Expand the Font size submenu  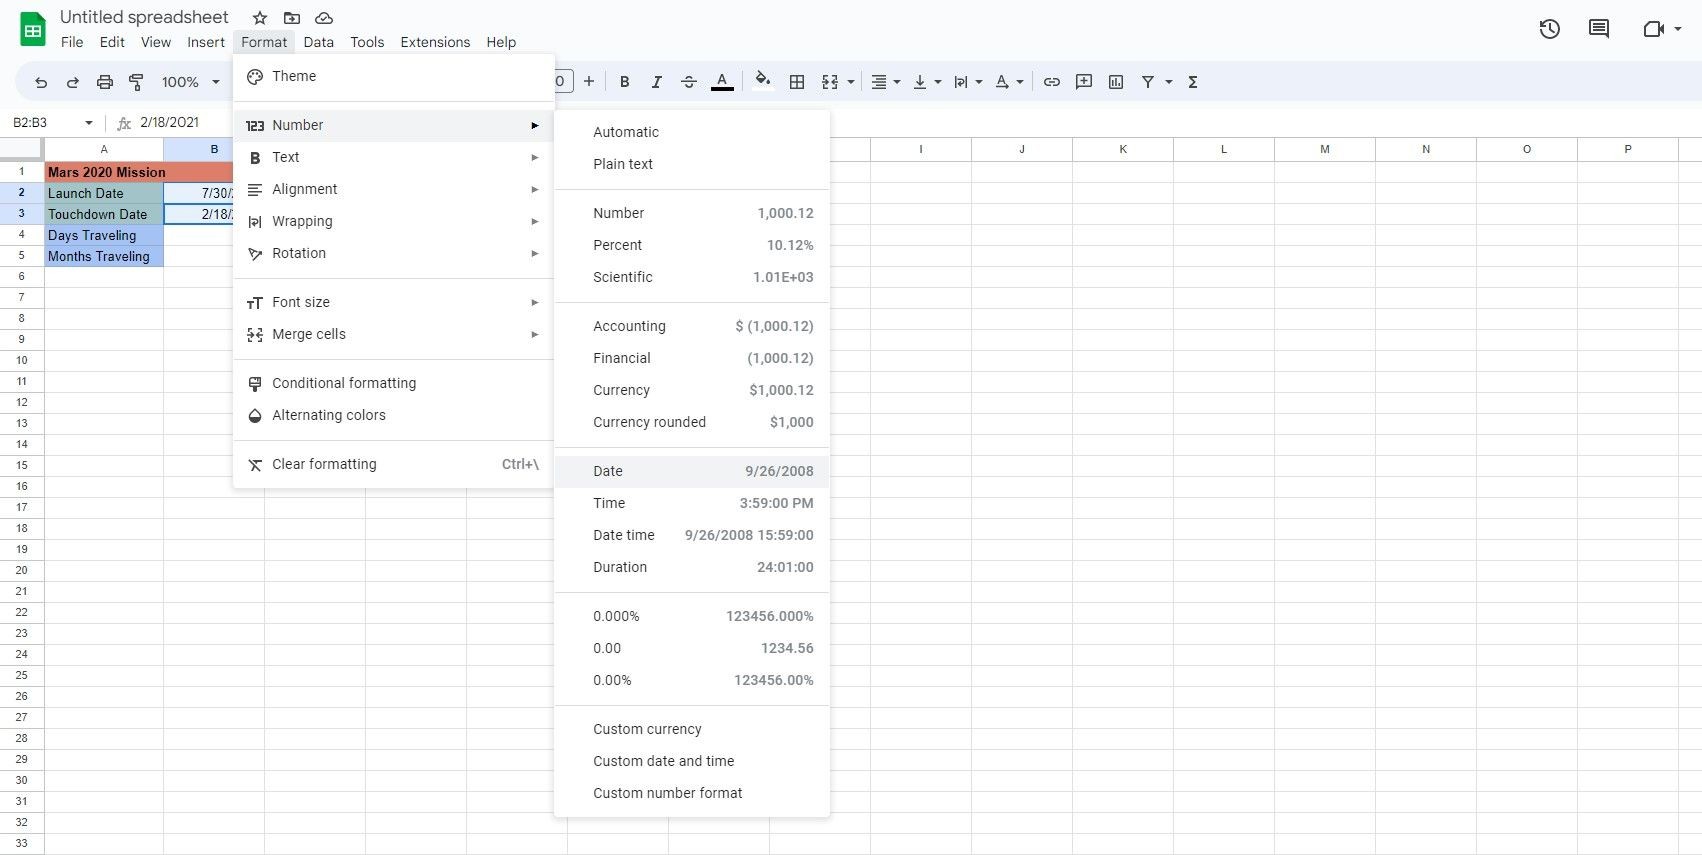pos(394,302)
